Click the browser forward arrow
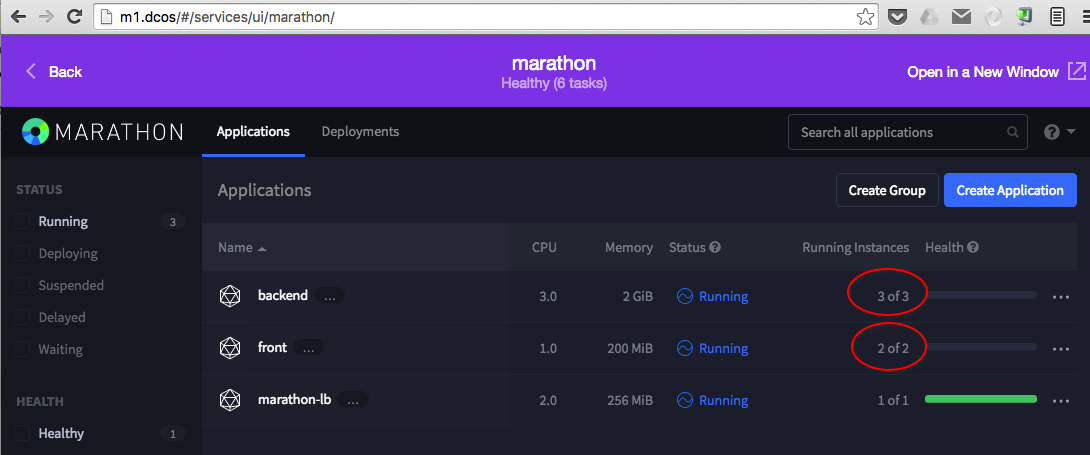Viewport: 1090px width, 455px height. [x=46, y=16]
